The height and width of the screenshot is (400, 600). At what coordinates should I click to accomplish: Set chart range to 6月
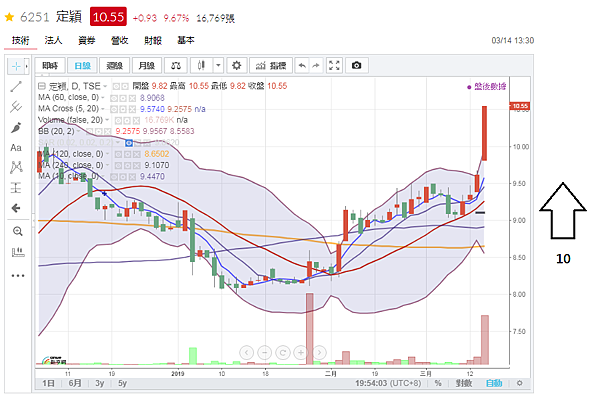(x=75, y=383)
